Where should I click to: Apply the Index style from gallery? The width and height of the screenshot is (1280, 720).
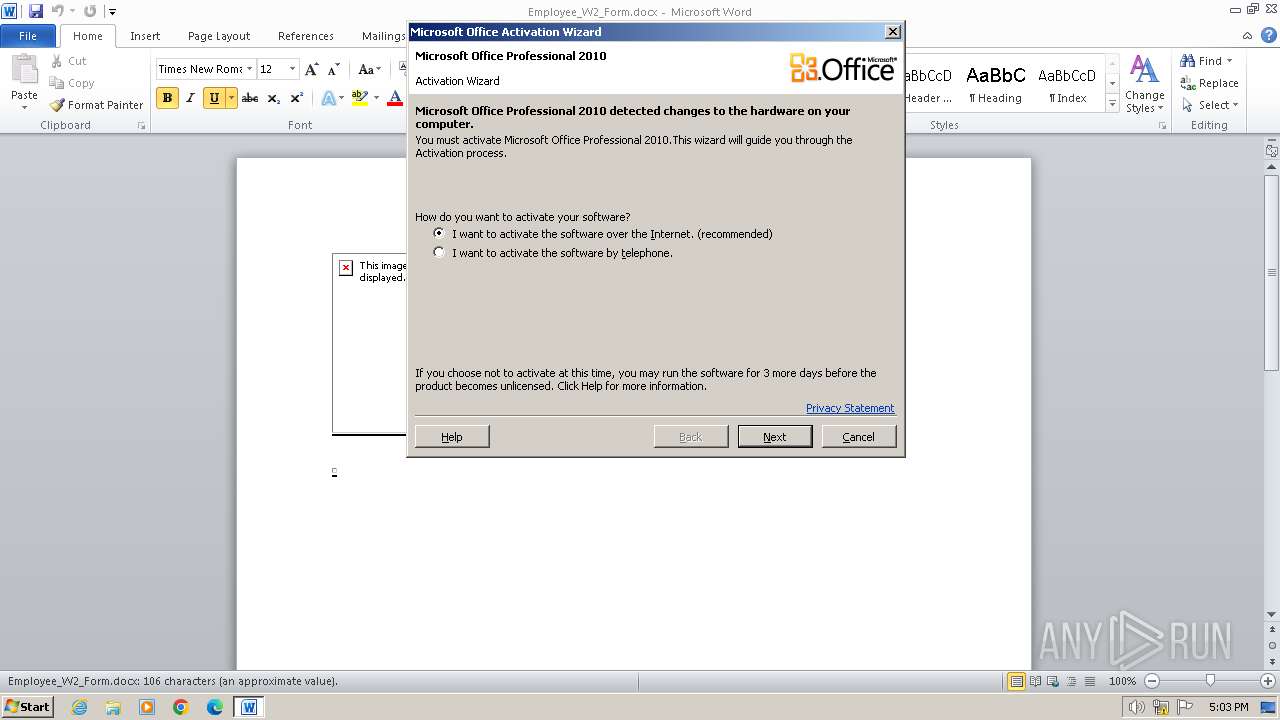tap(1067, 85)
